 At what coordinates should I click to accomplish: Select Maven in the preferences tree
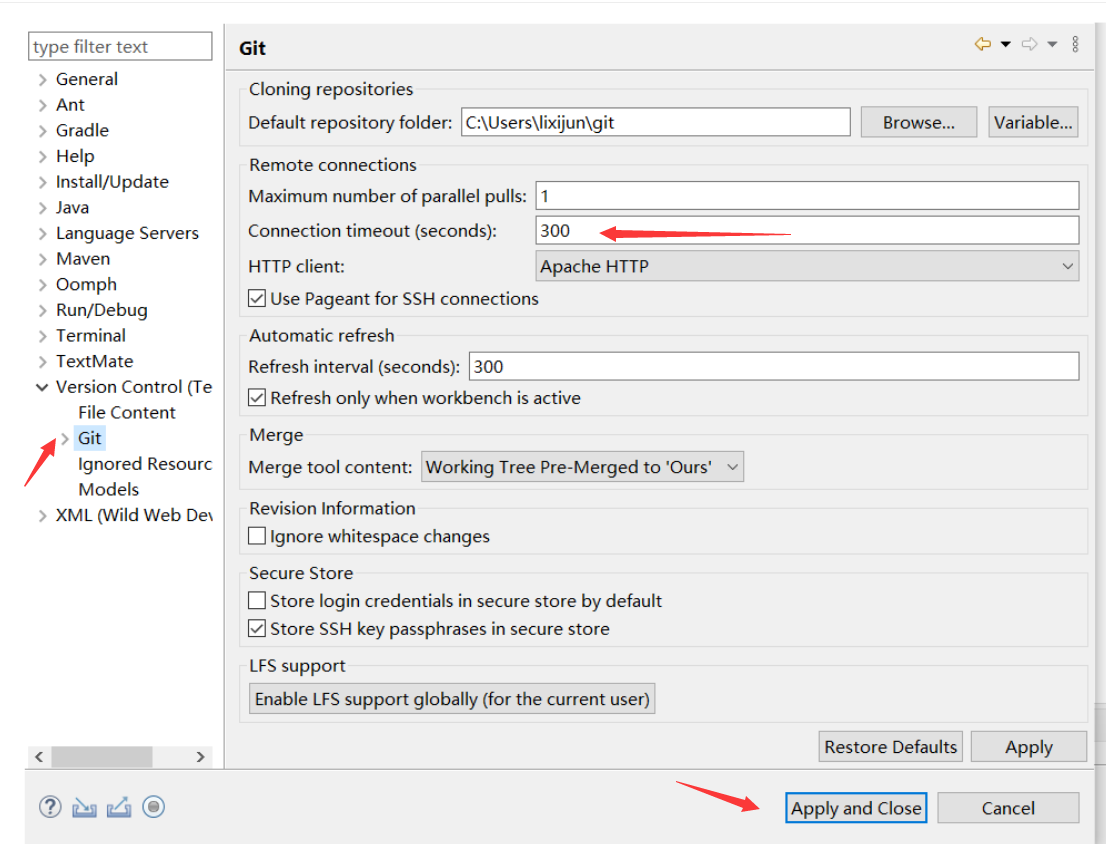tap(83, 259)
